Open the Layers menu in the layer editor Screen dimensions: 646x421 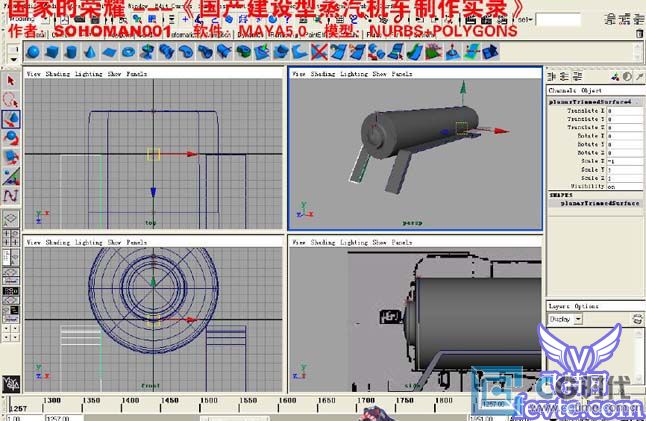(x=559, y=306)
